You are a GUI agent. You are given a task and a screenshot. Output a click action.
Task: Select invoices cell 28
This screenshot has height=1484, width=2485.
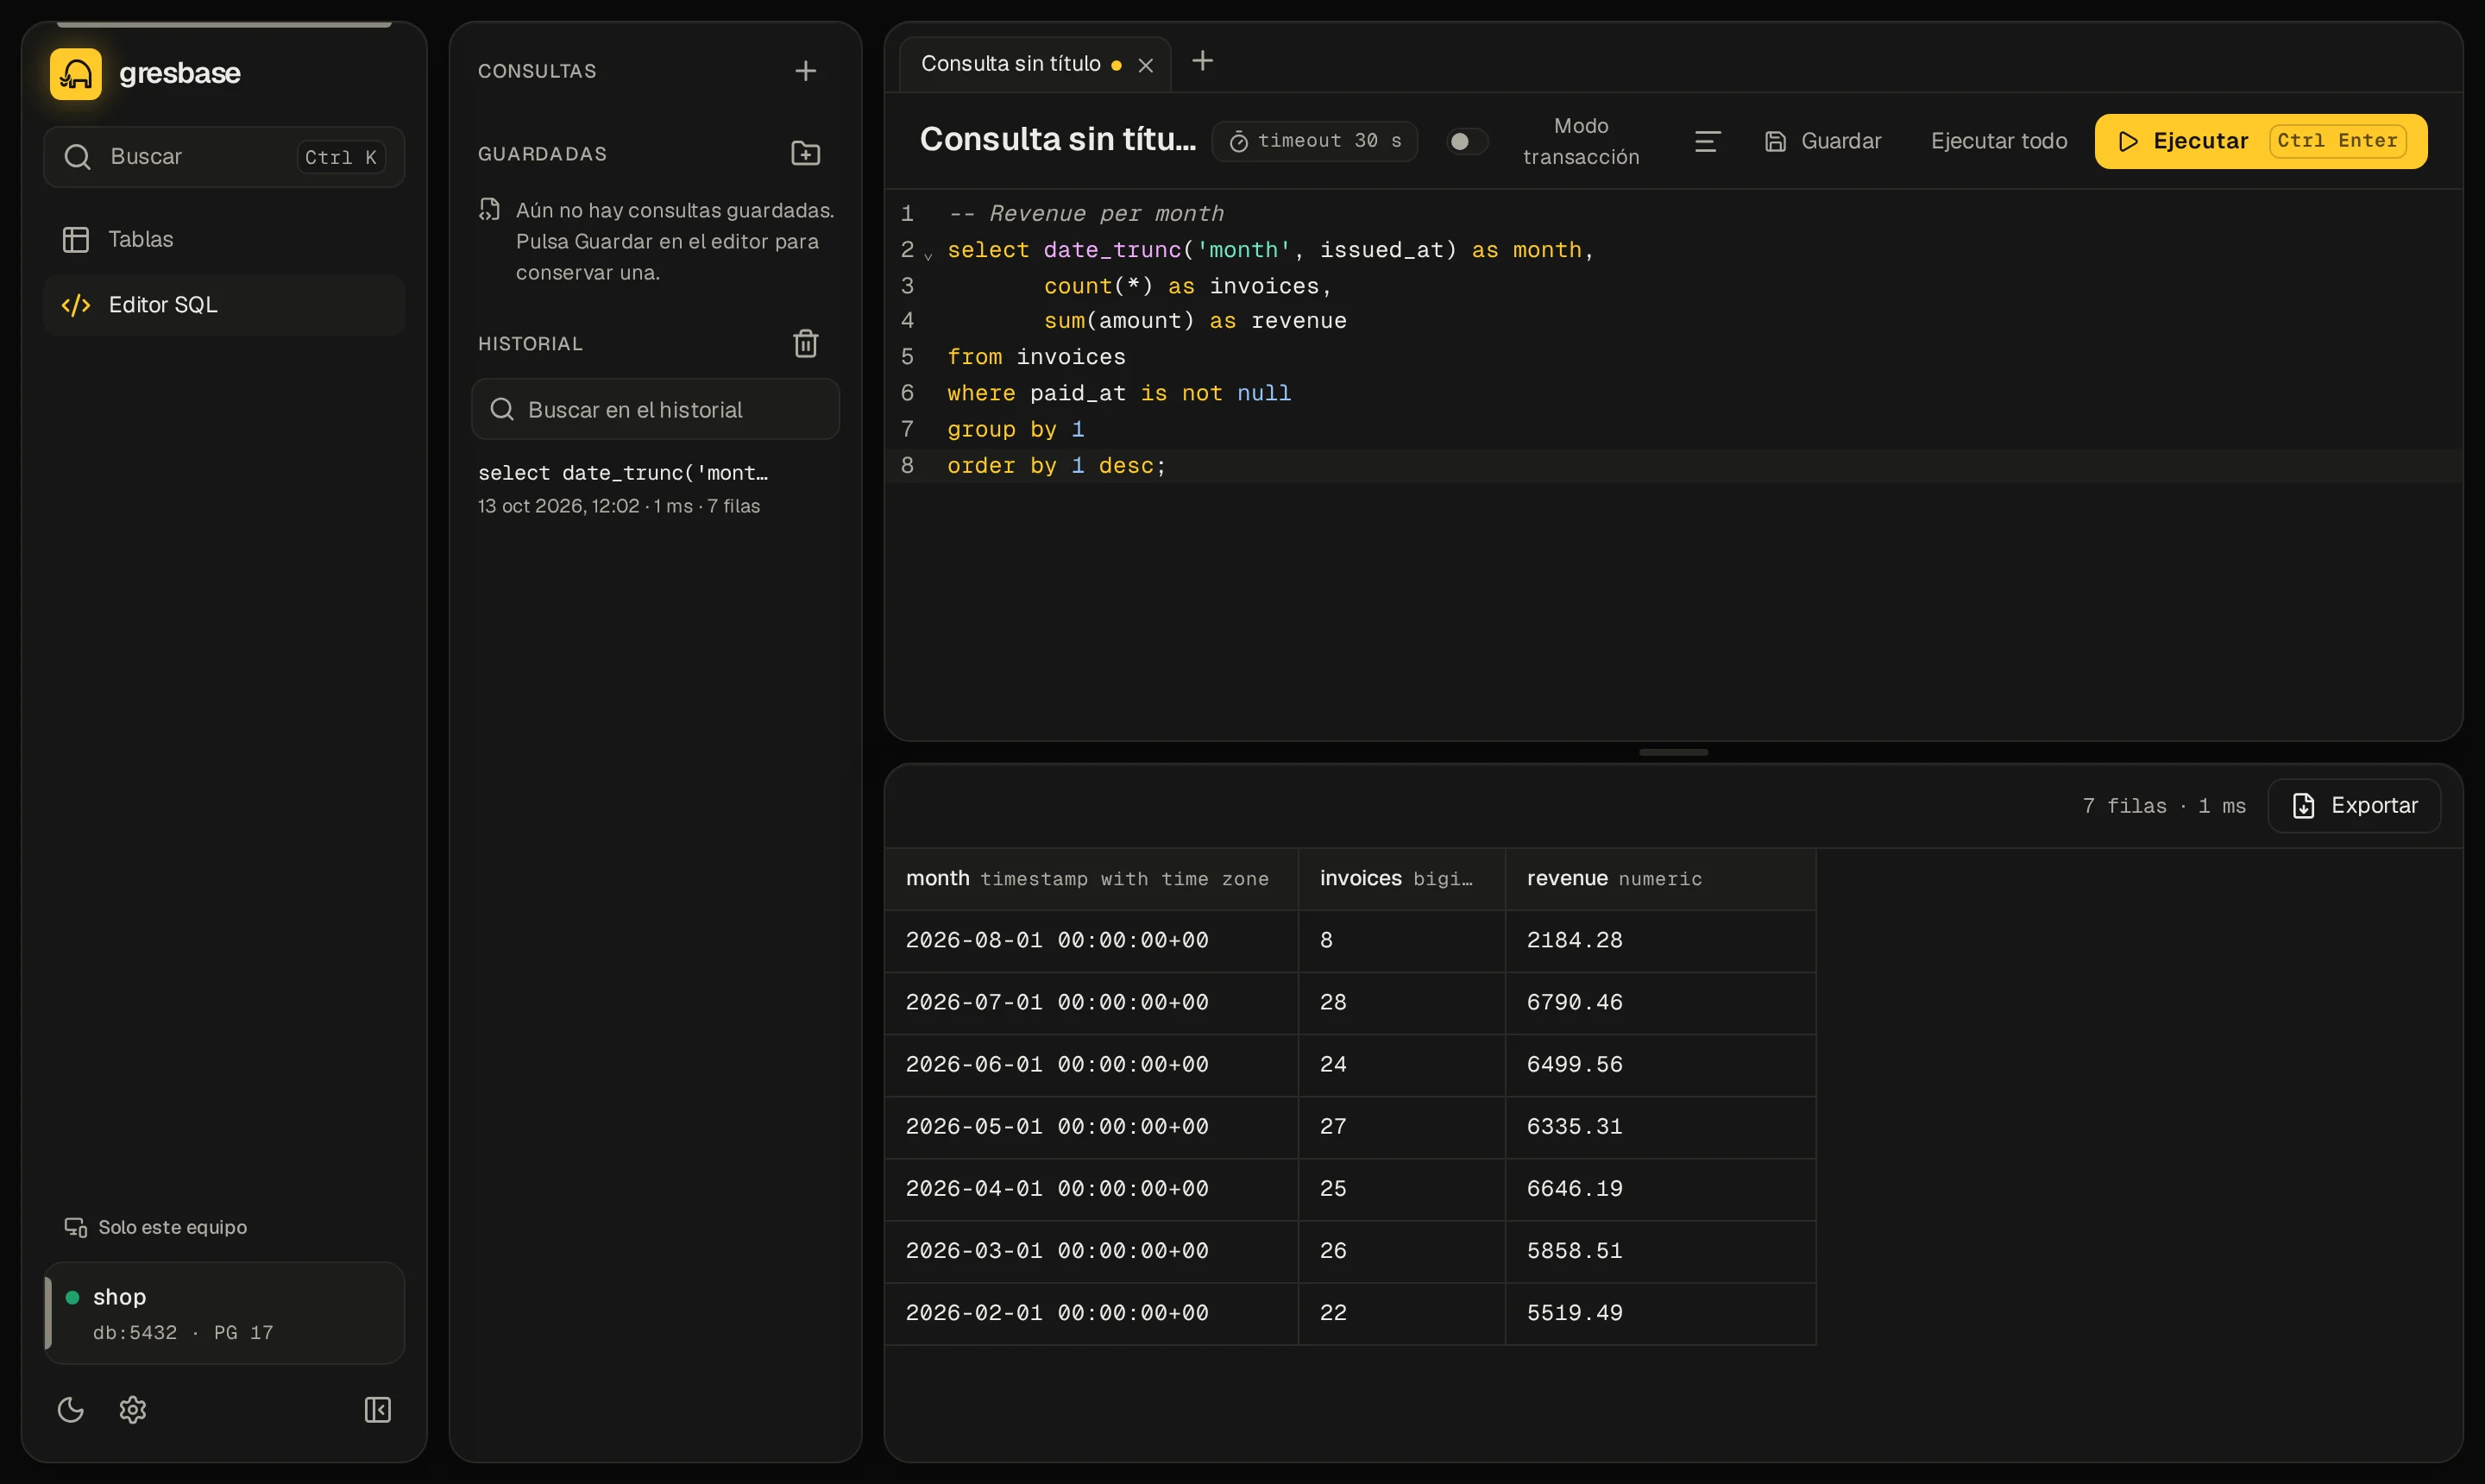coord(1402,1003)
